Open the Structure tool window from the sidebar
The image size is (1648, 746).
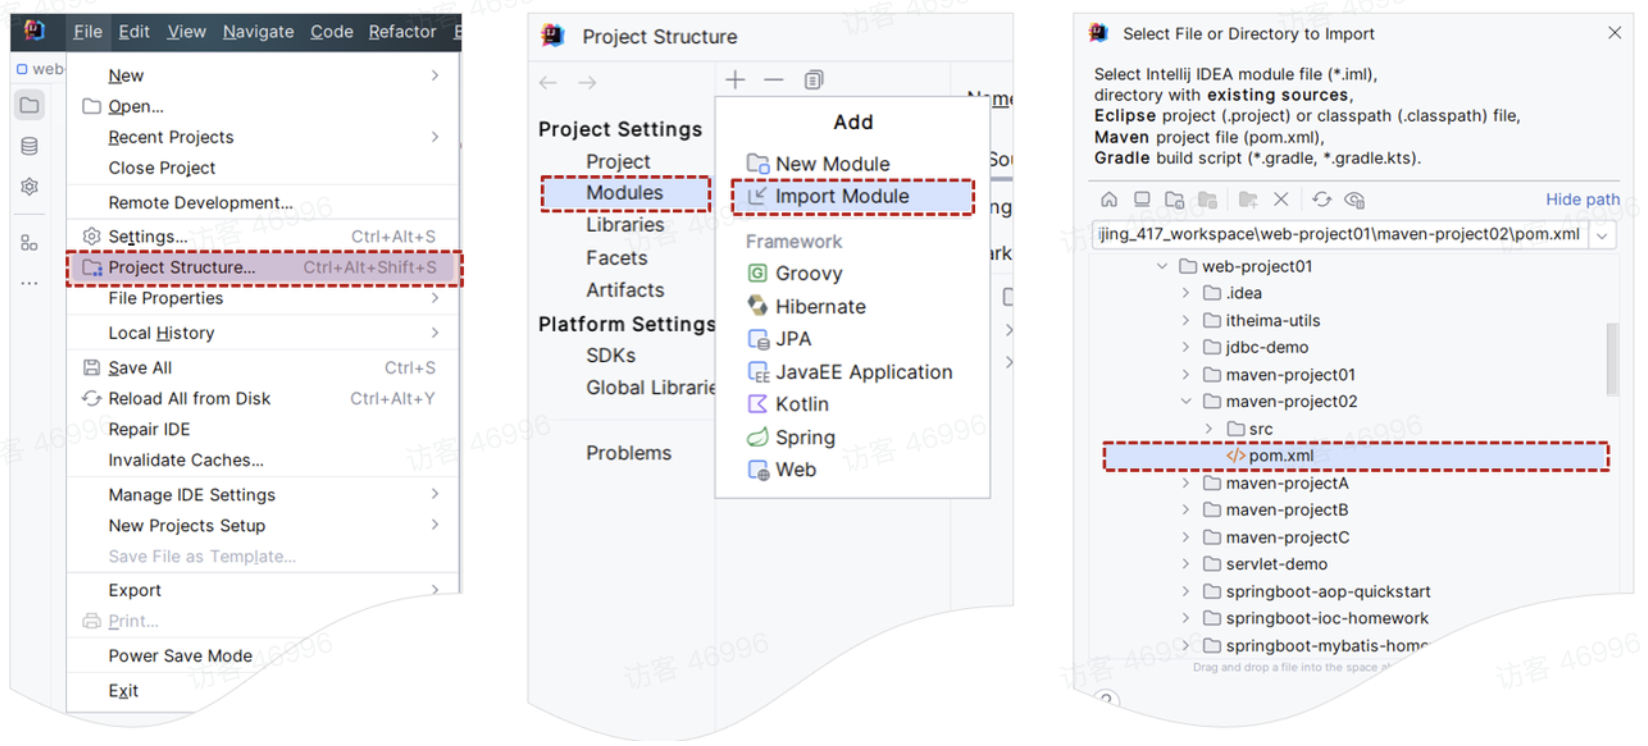(x=30, y=243)
